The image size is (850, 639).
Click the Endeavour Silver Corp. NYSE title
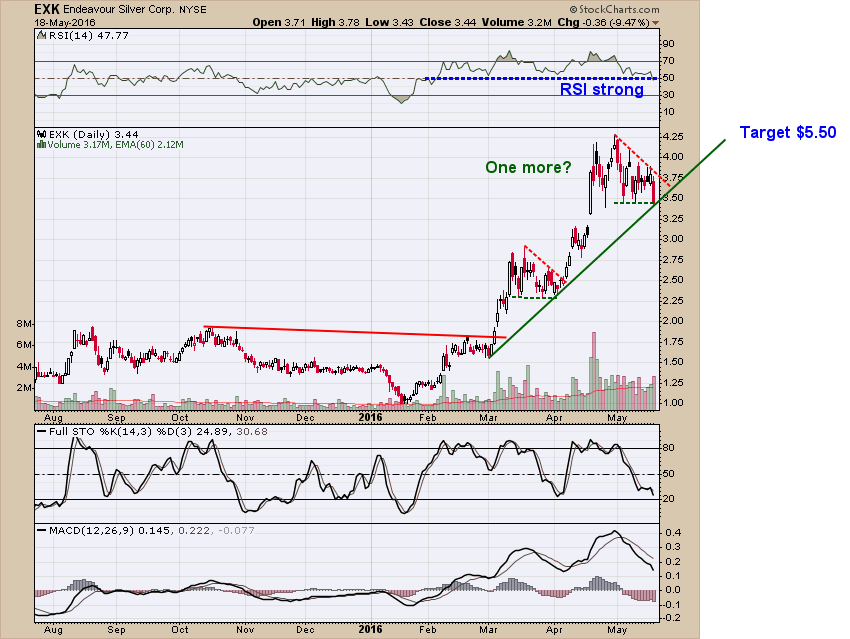pyautogui.click(x=135, y=10)
